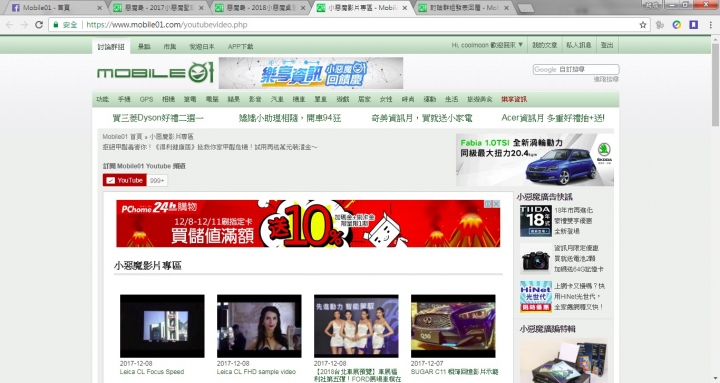720x383 pixels.
Task: Click the 樂享資訊 小惡魔回饋慶 header banner
Action: pyautogui.click(x=311, y=73)
